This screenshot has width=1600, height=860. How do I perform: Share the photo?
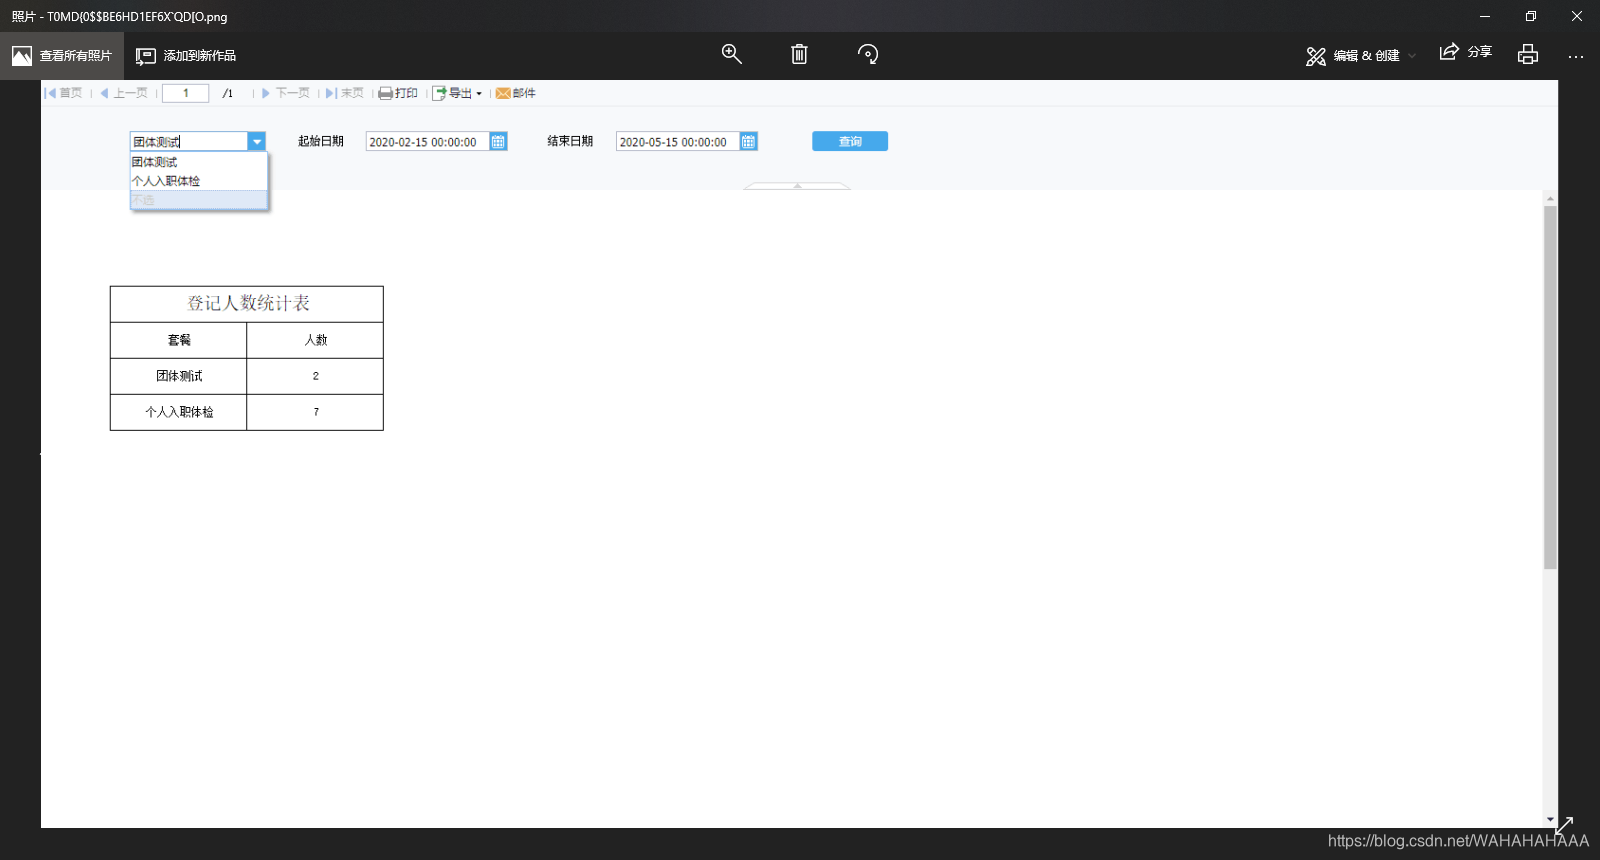(x=1465, y=52)
